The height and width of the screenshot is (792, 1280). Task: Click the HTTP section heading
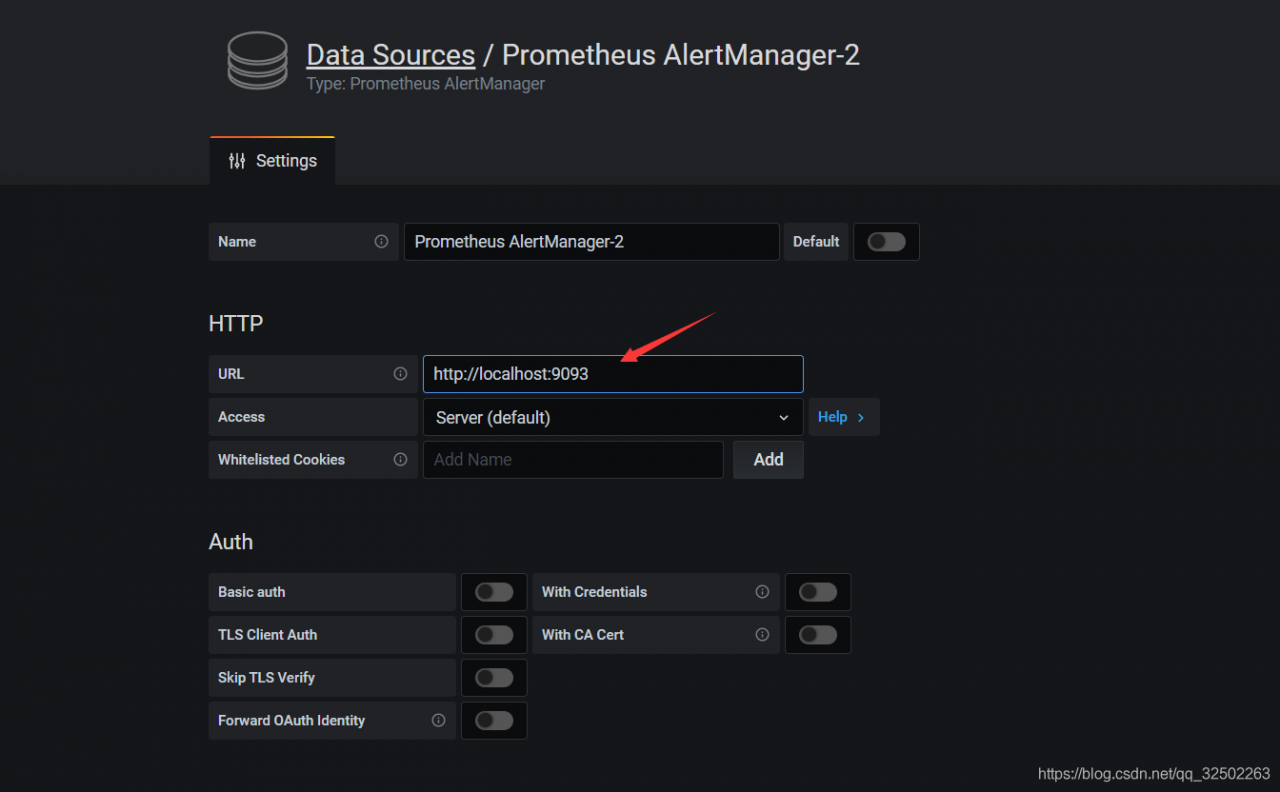pyautogui.click(x=236, y=324)
